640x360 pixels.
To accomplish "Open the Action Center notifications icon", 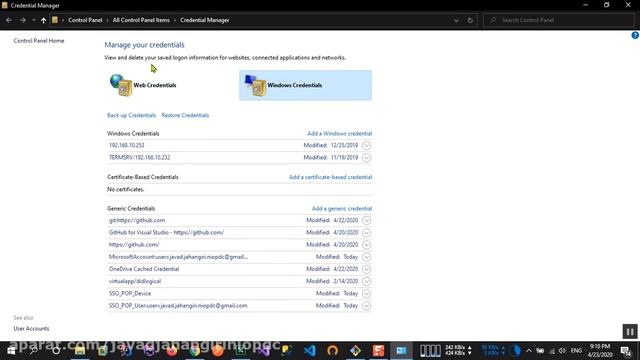I will point(626,351).
